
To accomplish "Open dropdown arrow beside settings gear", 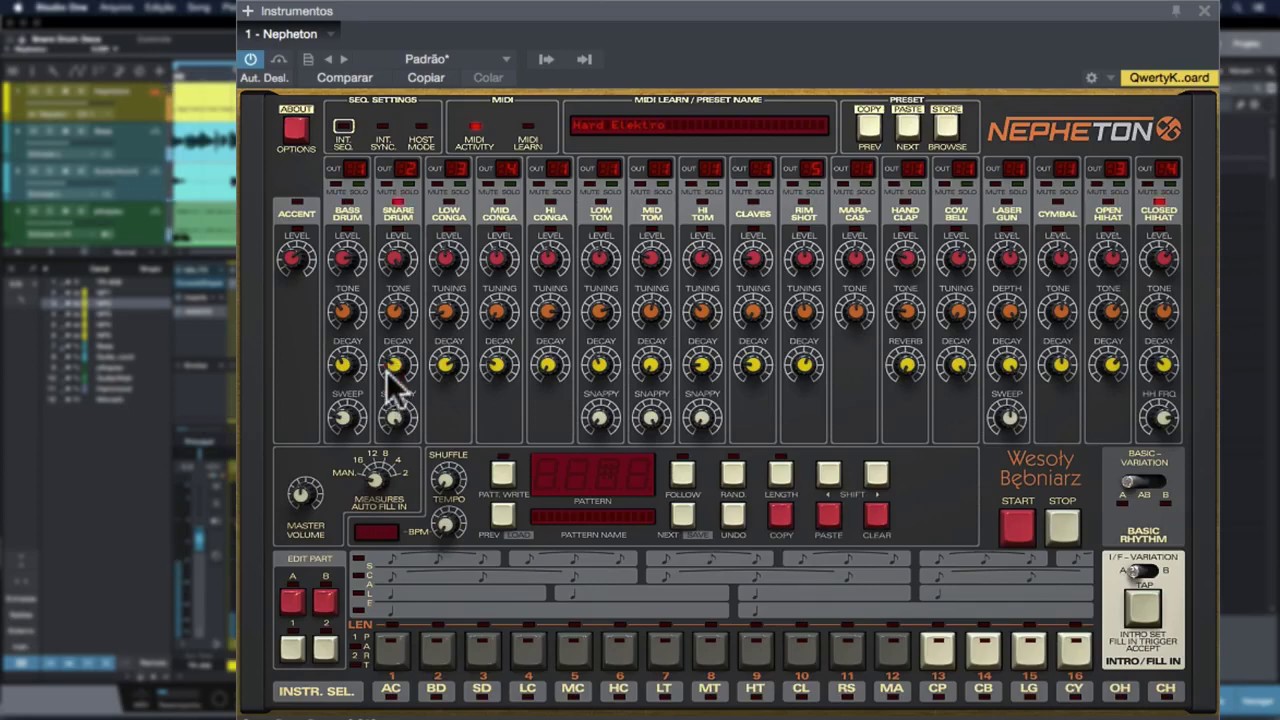I will (1109, 78).
